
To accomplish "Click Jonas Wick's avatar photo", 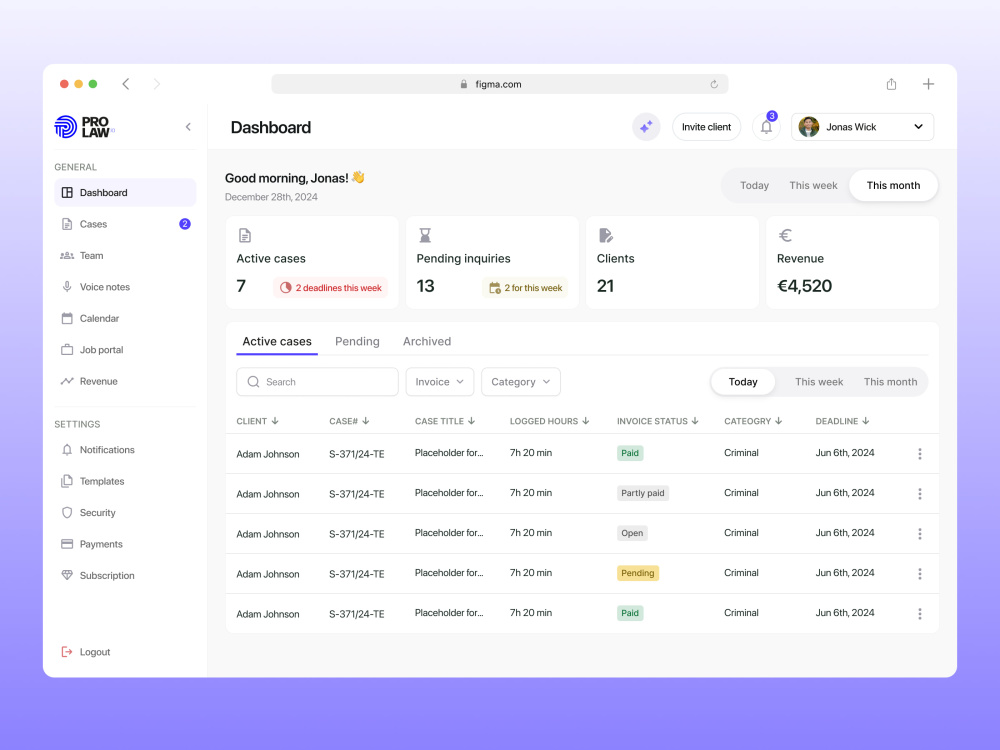I will [809, 127].
